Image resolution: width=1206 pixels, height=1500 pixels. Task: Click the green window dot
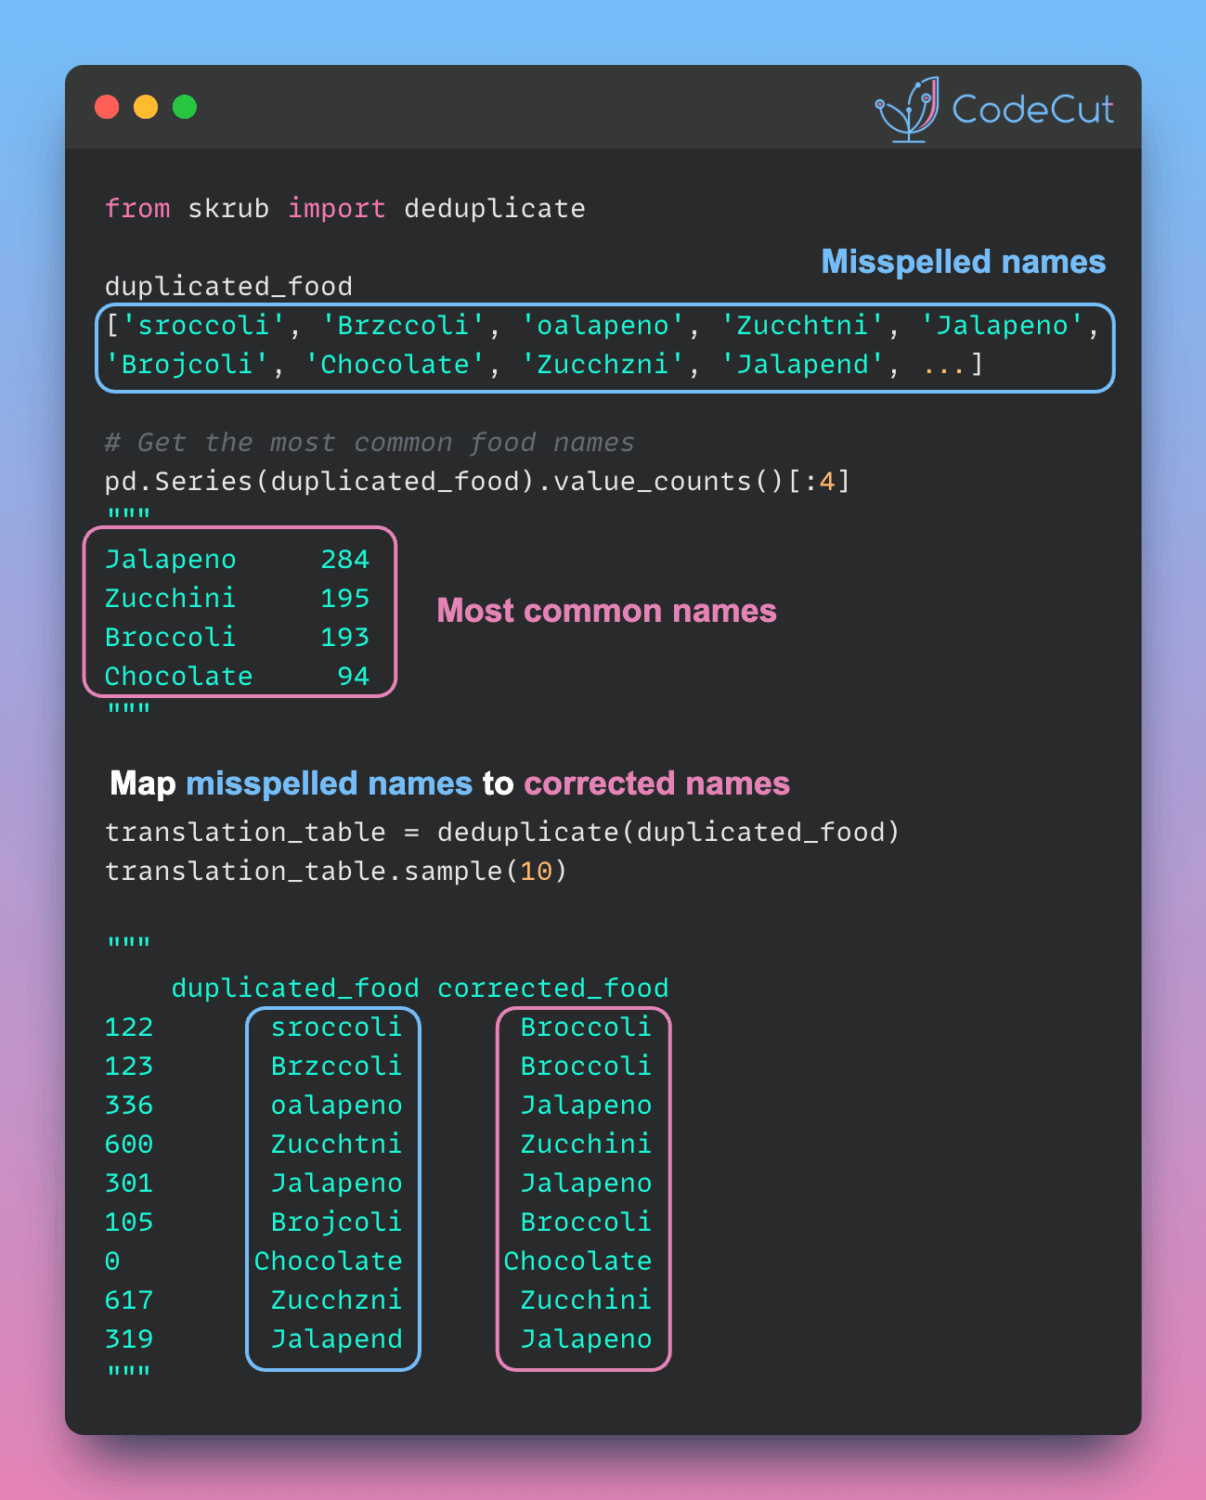[x=185, y=107]
